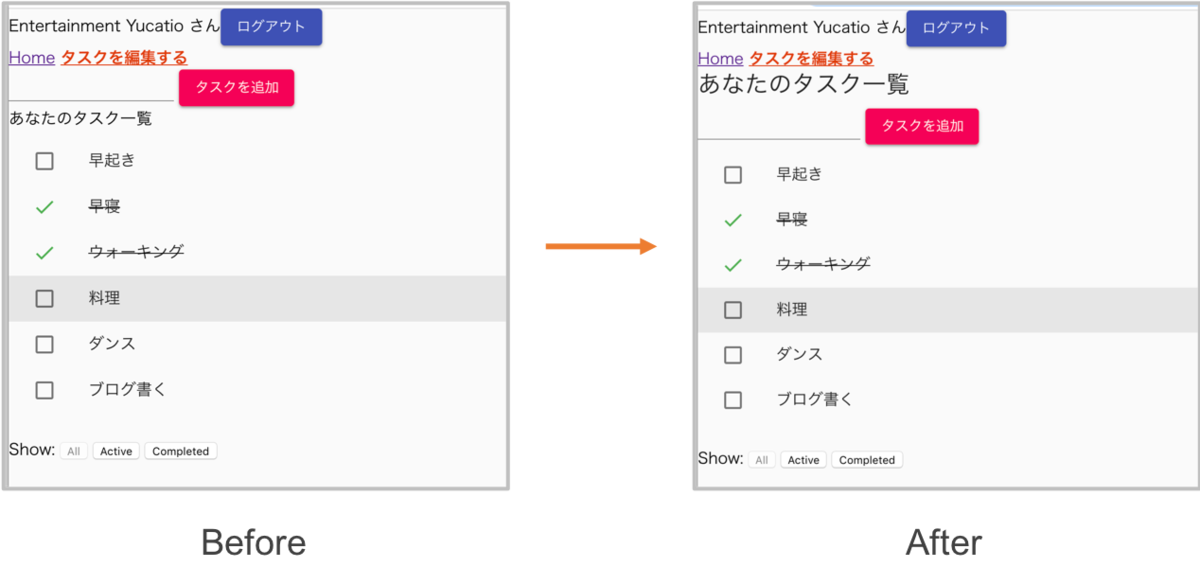Click Completed filter in the After view
The height and width of the screenshot is (585, 1200).
pos(866,459)
